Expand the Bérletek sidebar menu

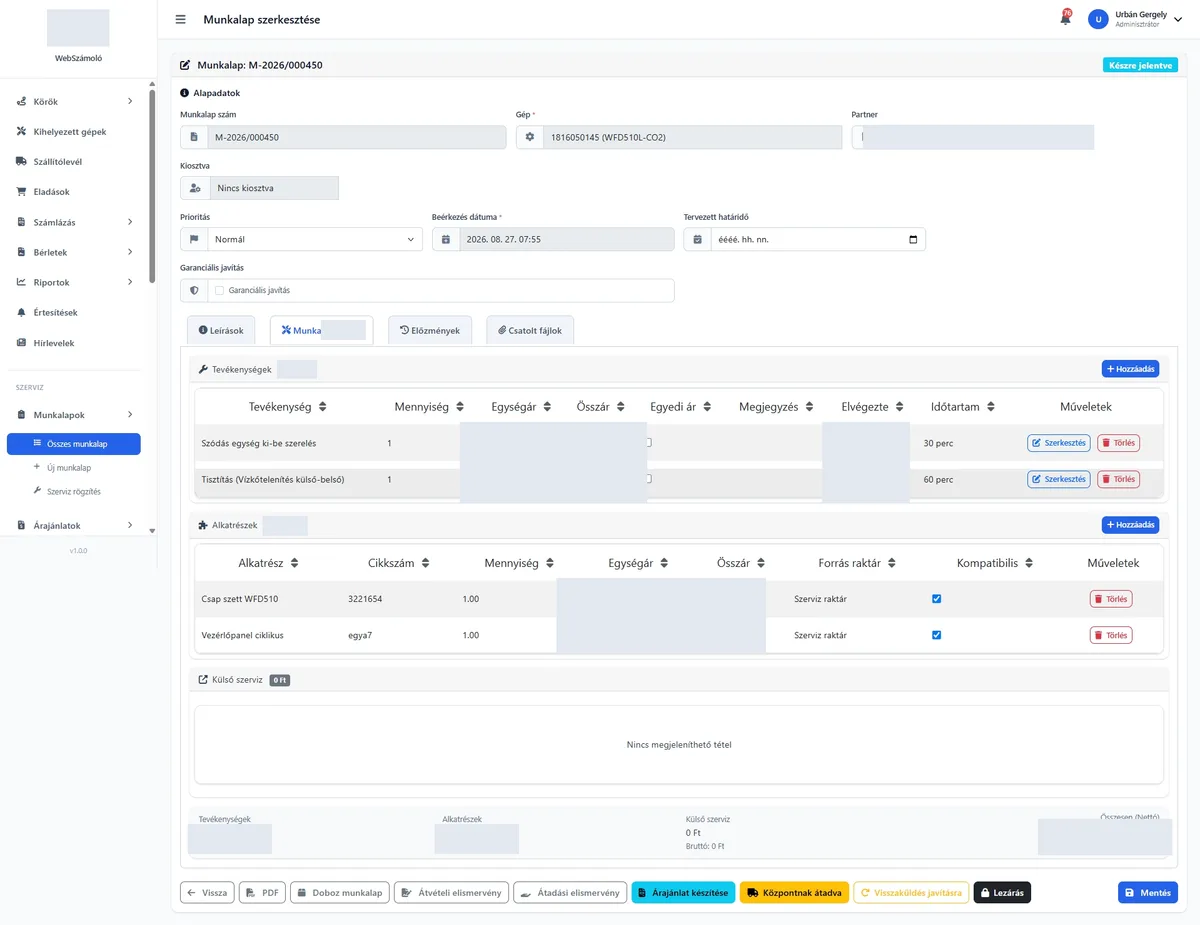130,252
